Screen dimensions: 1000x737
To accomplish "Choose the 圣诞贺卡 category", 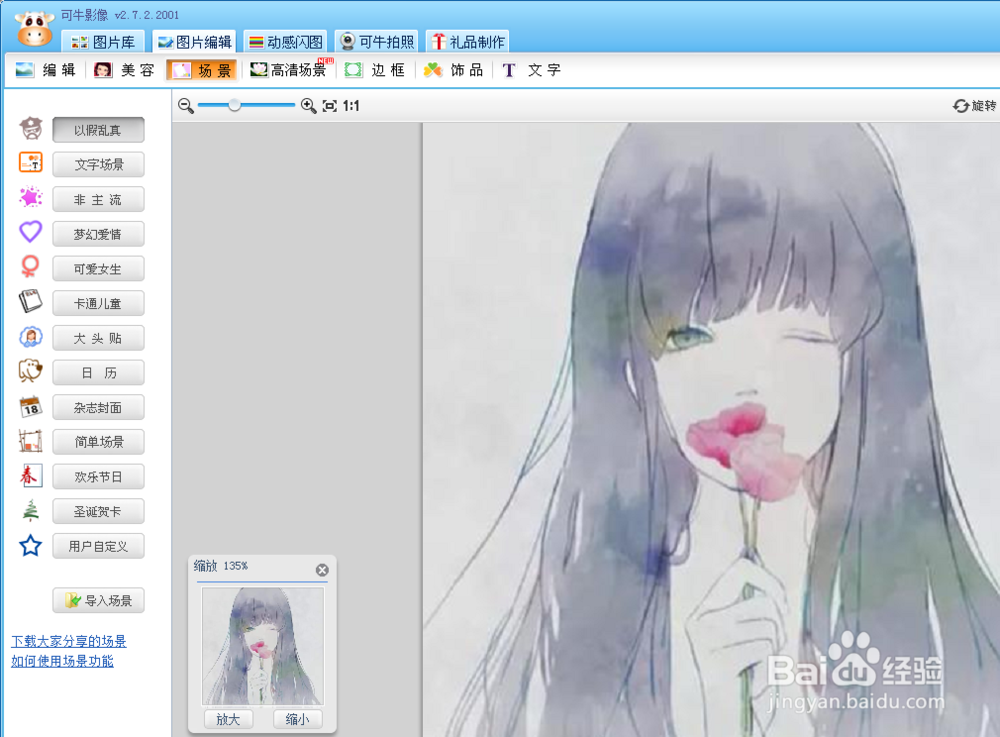I will click(x=98, y=511).
